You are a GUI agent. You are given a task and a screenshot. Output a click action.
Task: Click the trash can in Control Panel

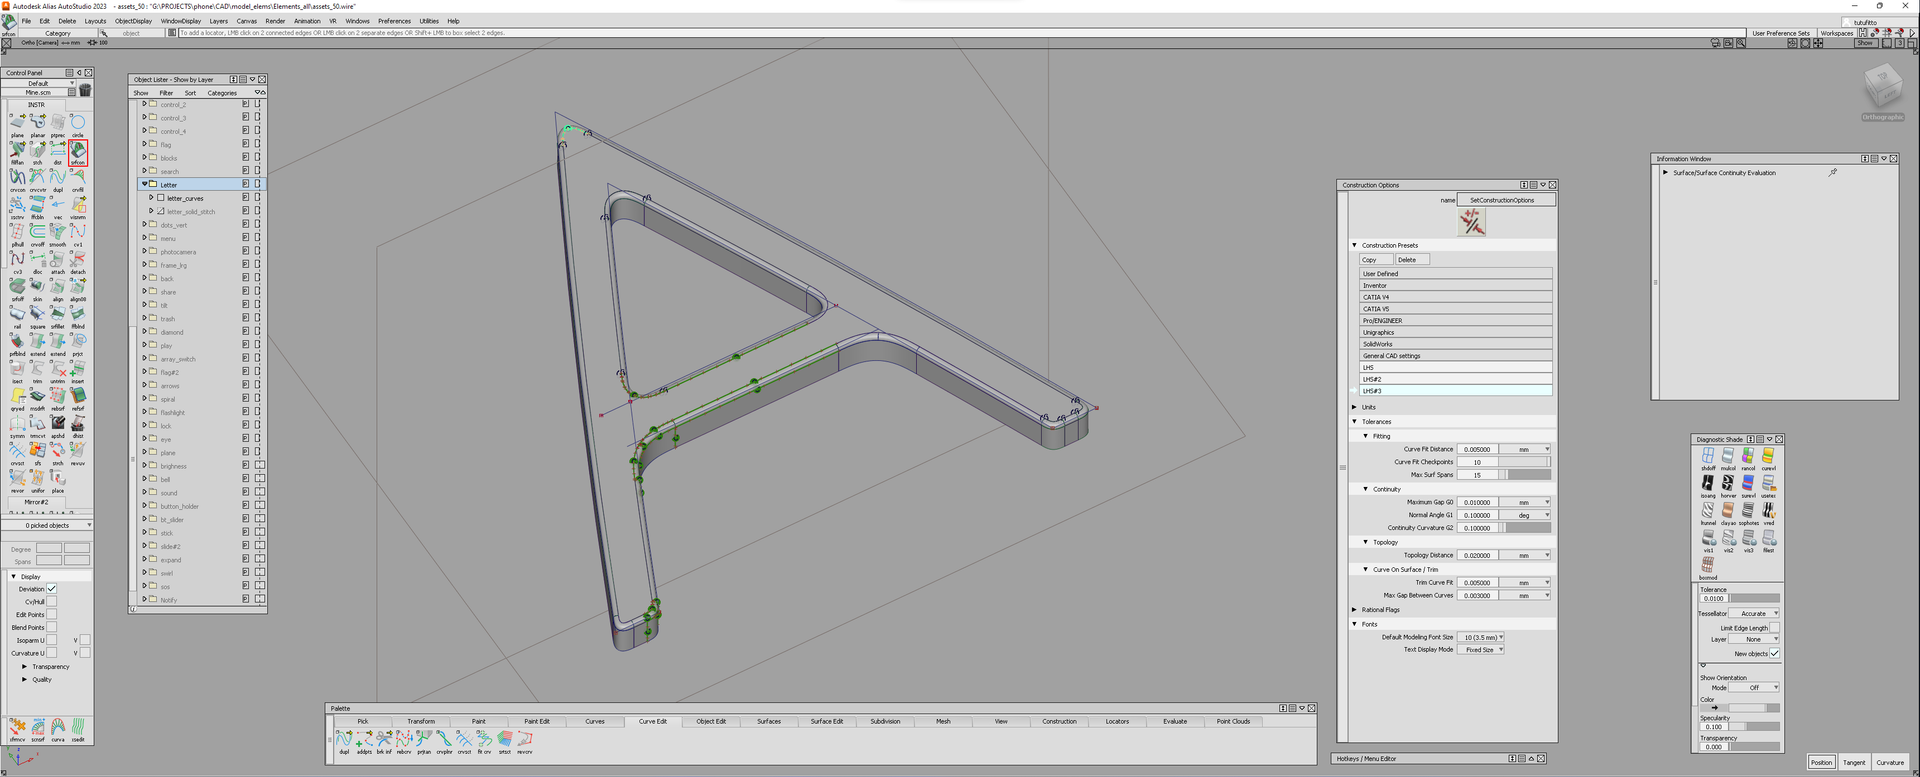tap(85, 90)
